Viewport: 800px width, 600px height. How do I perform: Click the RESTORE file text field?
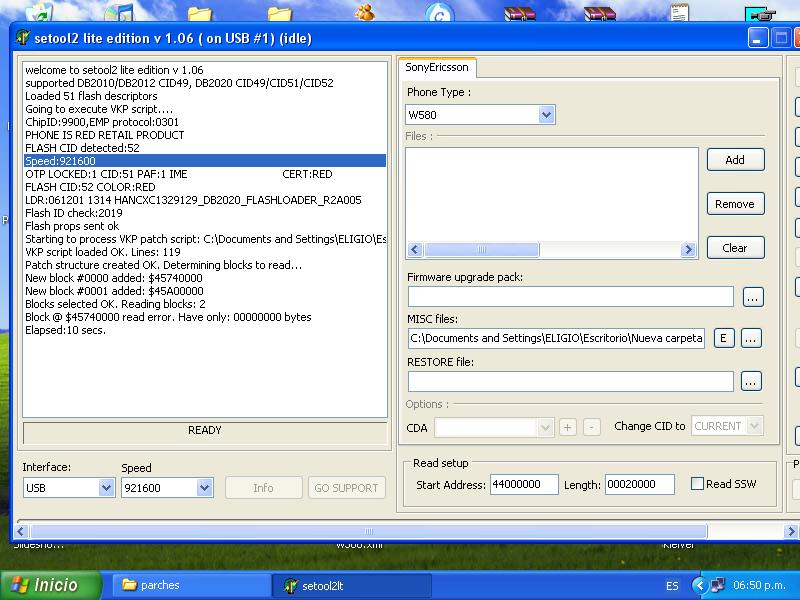pos(570,381)
